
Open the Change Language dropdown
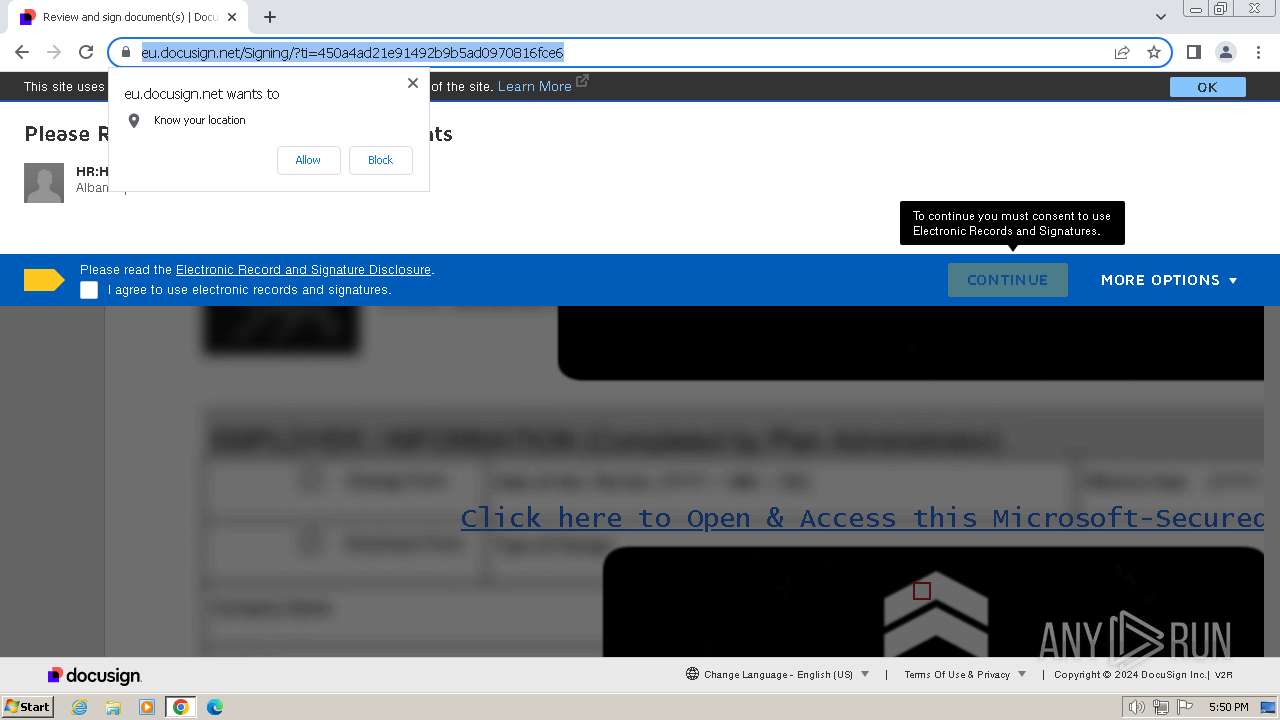[x=778, y=674]
